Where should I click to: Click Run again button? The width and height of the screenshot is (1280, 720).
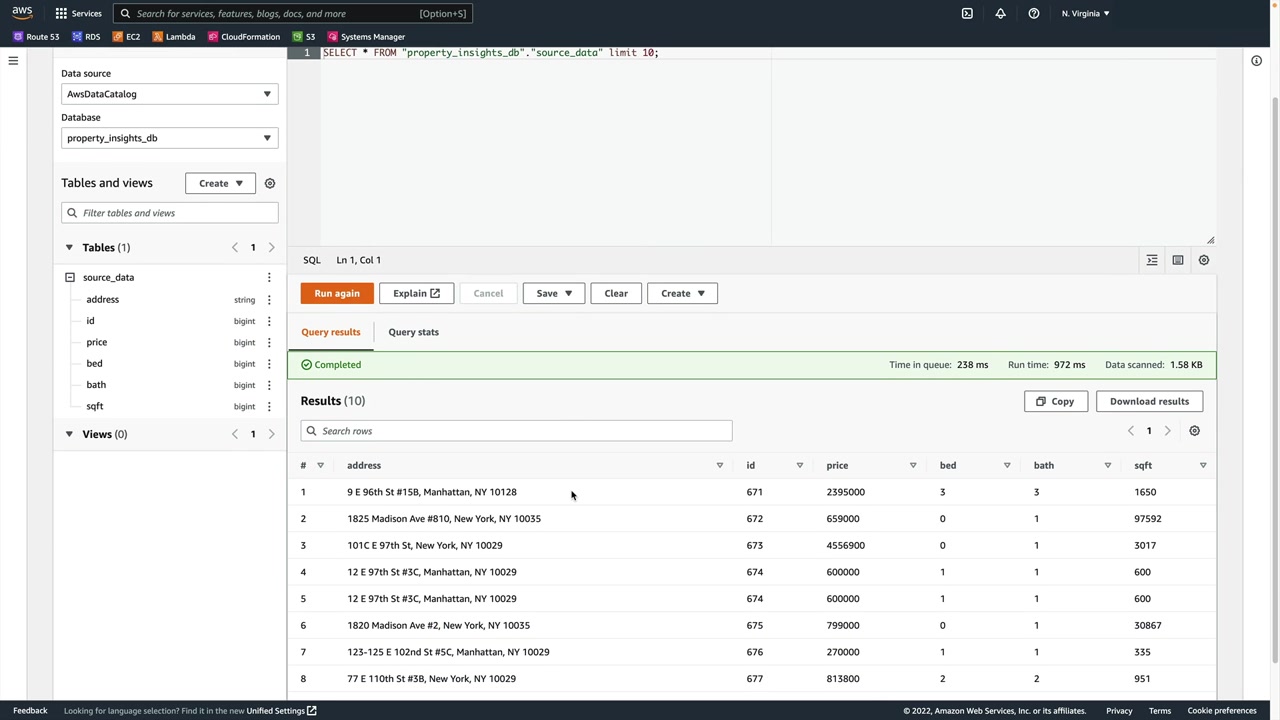[x=336, y=293]
